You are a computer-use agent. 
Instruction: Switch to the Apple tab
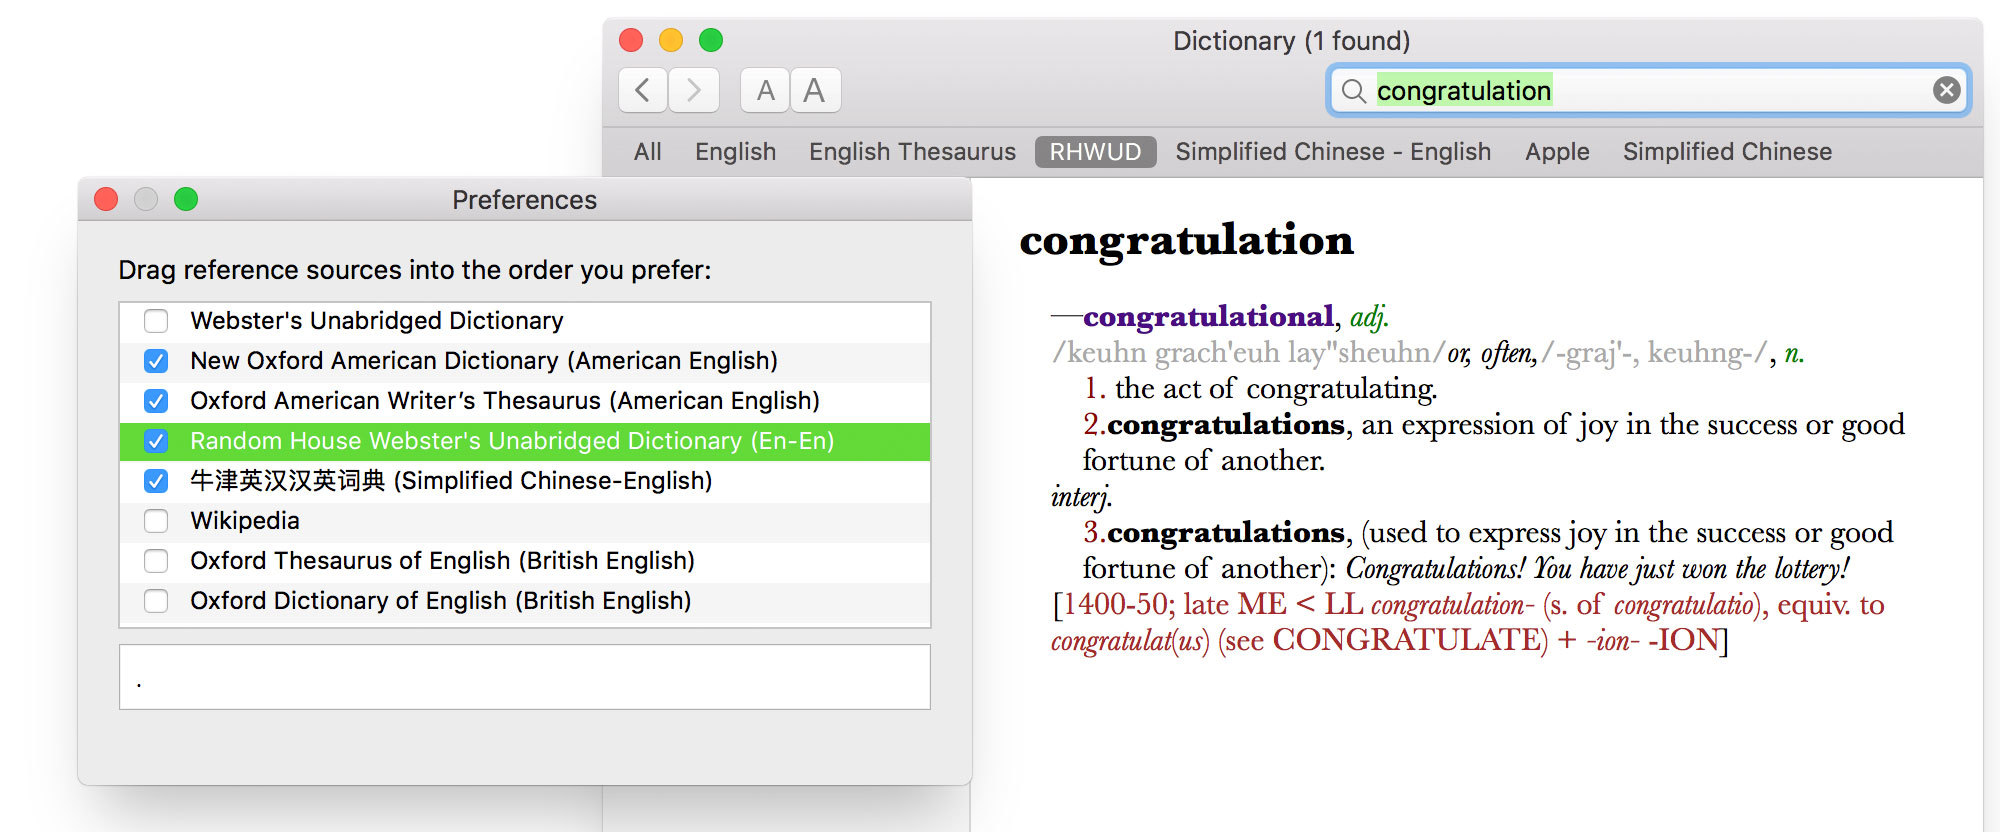coord(1557,152)
